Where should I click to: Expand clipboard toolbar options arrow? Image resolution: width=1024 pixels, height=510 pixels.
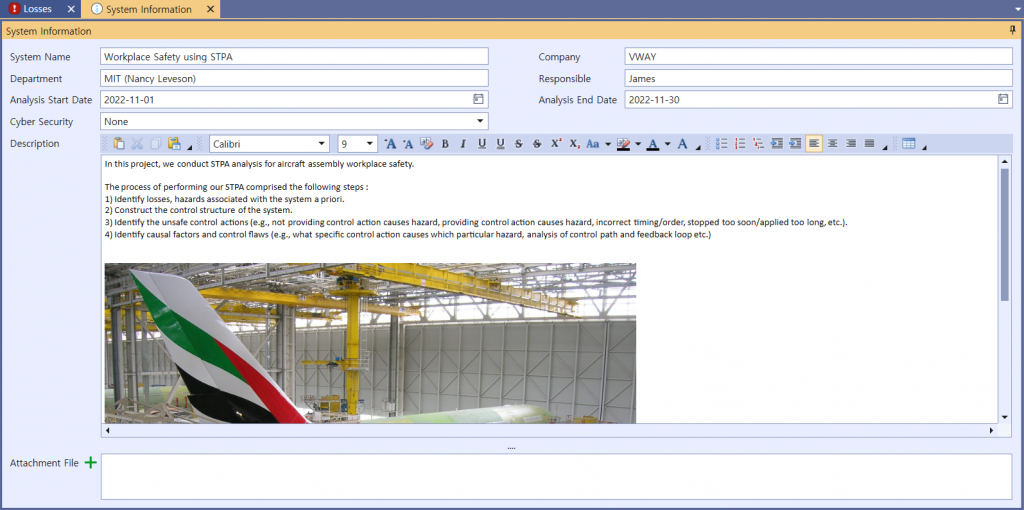189,147
